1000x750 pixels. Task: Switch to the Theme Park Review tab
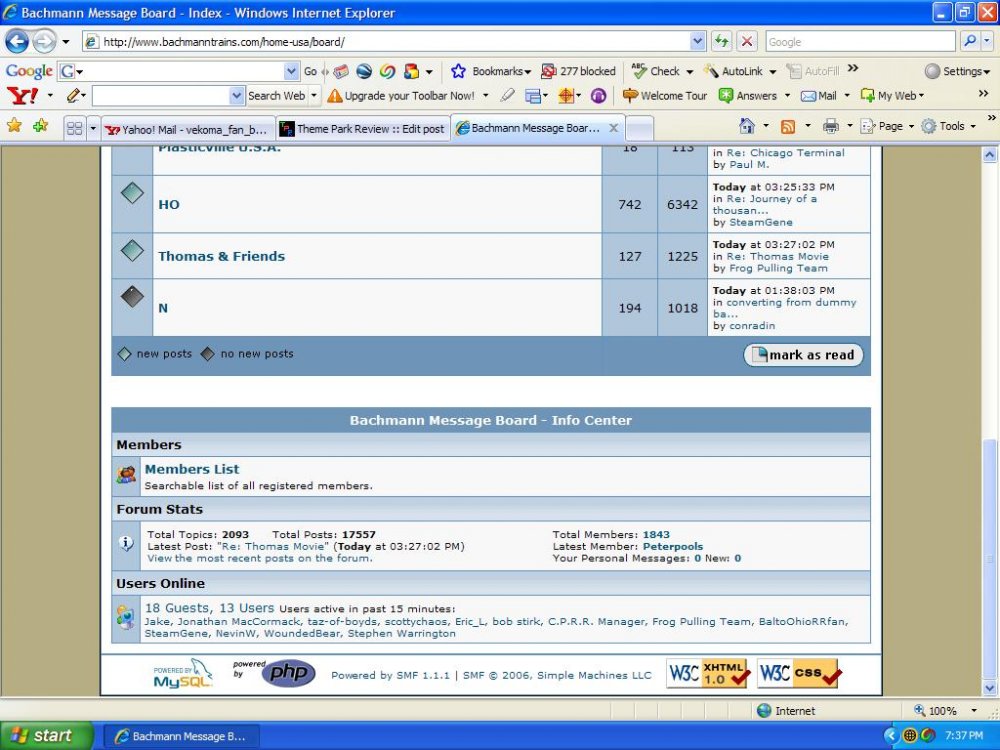coord(362,129)
